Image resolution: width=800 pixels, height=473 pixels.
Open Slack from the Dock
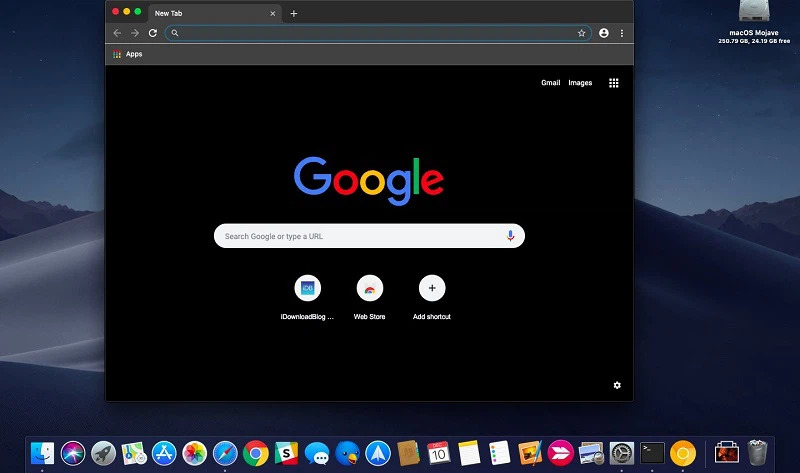[286, 453]
